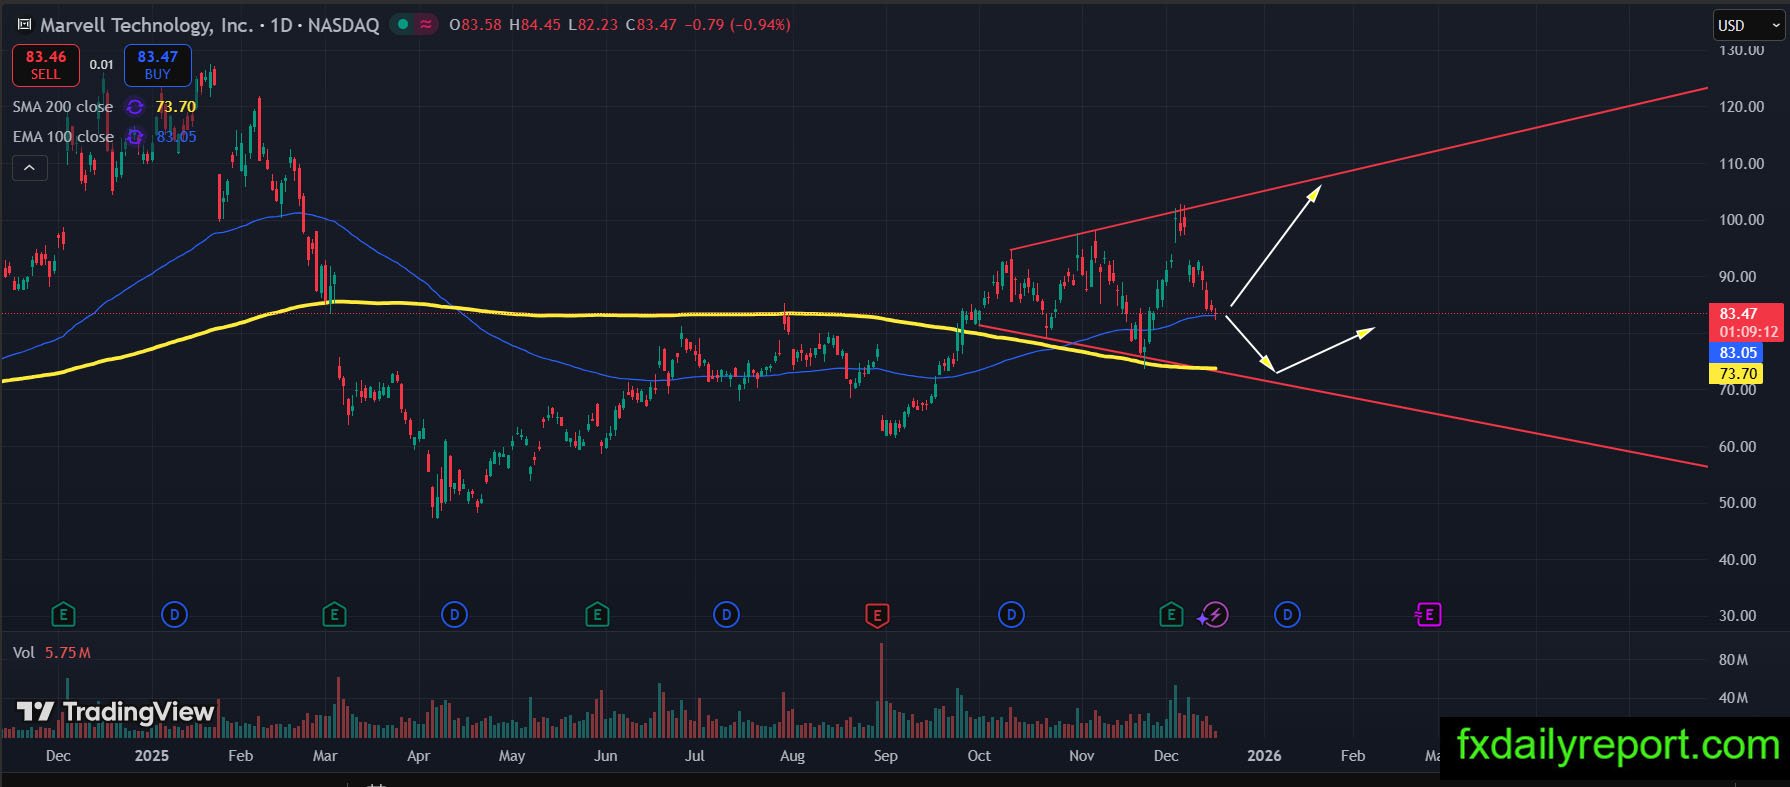Click the blue 83.05 EMA price label on axis
Image resolution: width=1790 pixels, height=787 pixels.
tap(1738, 353)
